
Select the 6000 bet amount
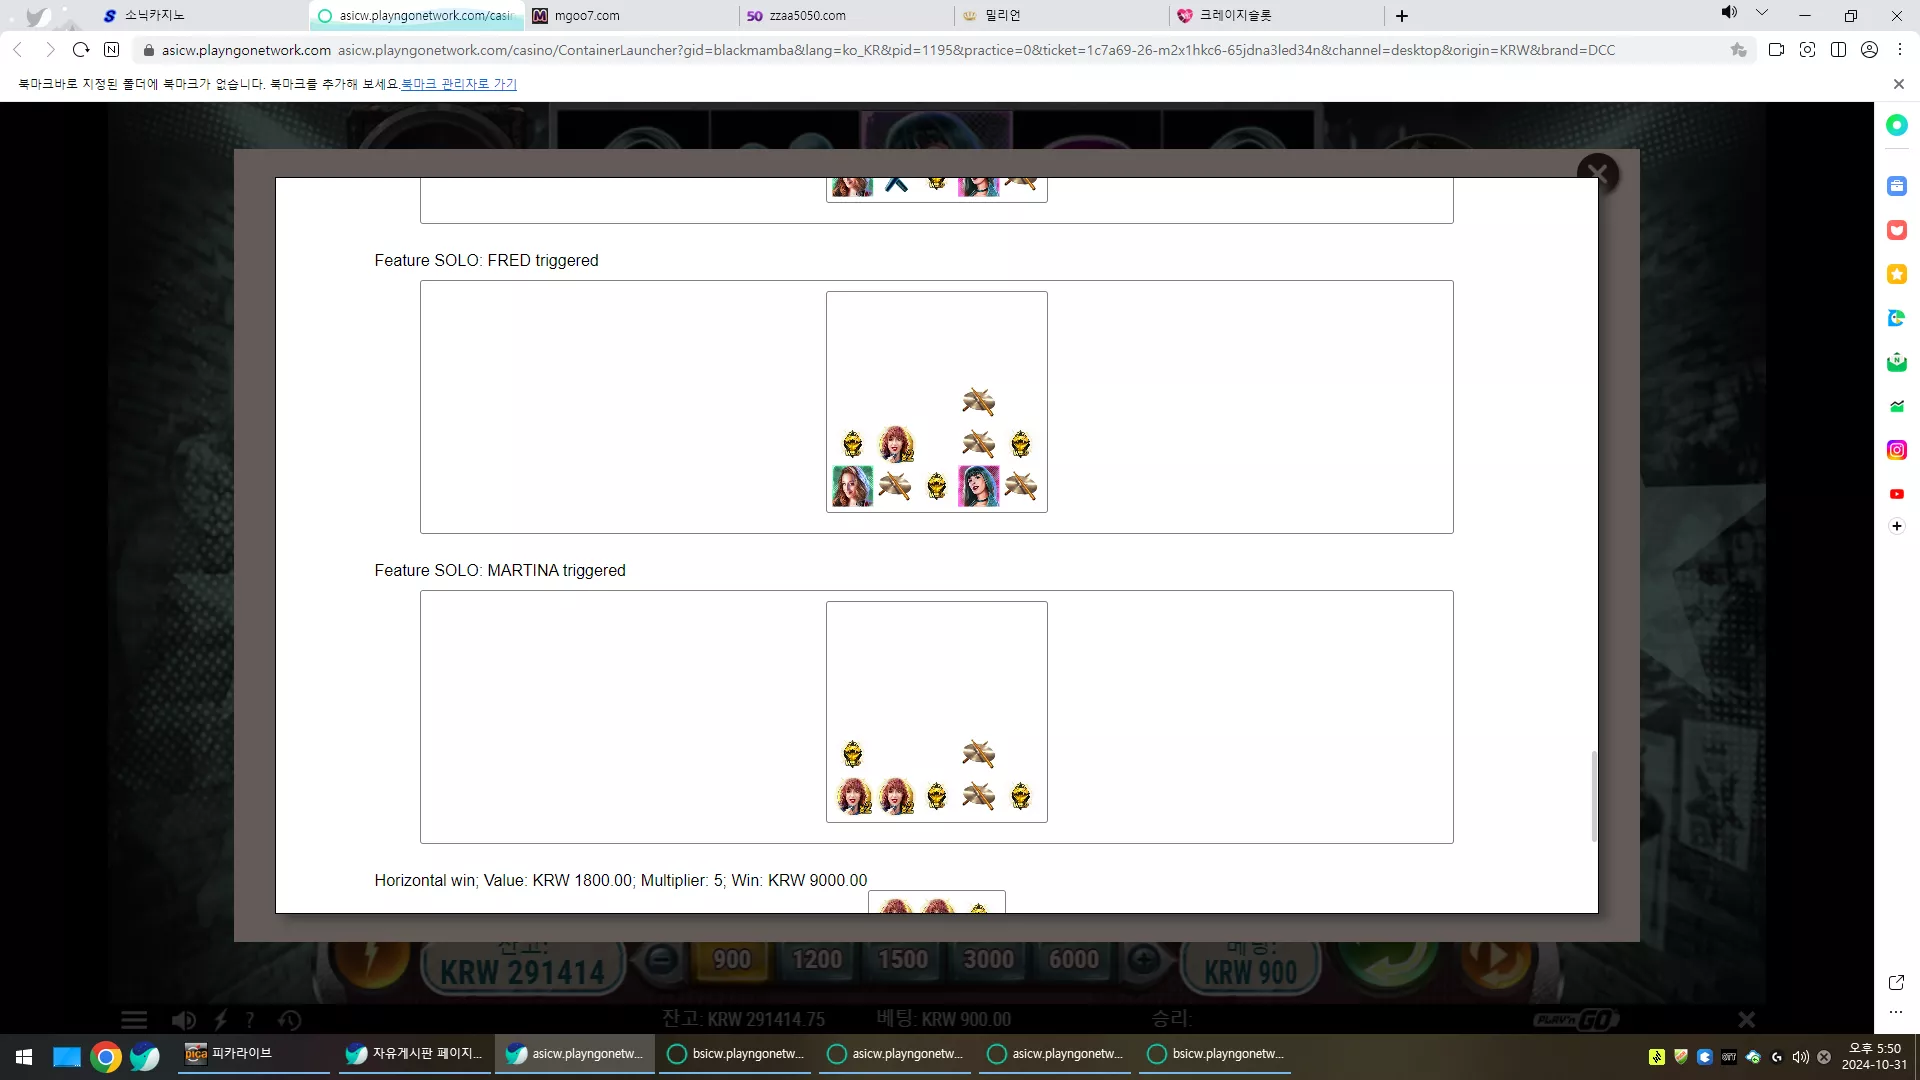click(1074, 960)
